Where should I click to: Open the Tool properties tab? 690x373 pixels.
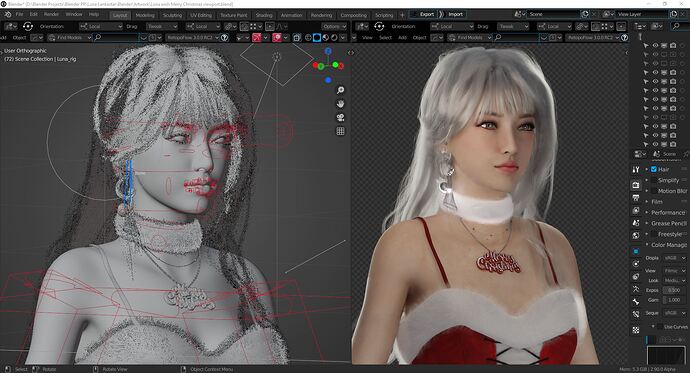[x=636, y=169]
